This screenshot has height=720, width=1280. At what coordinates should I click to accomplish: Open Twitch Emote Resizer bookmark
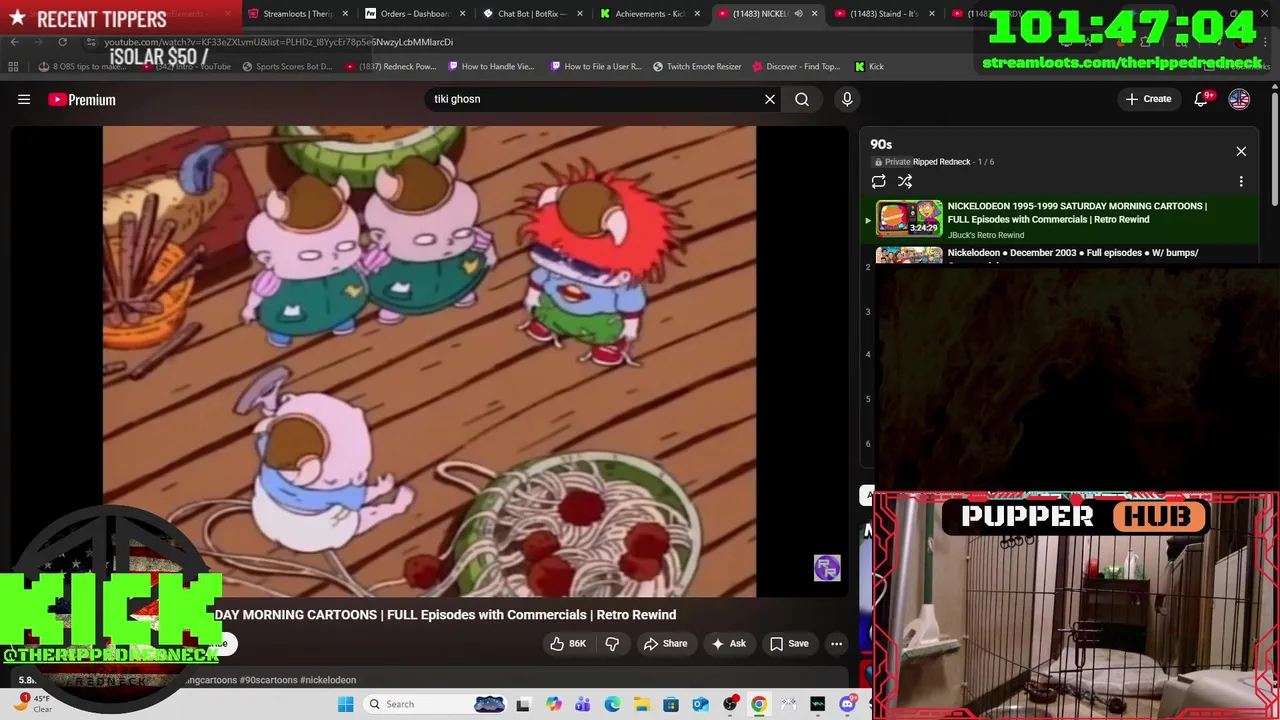tap(697, 67)
